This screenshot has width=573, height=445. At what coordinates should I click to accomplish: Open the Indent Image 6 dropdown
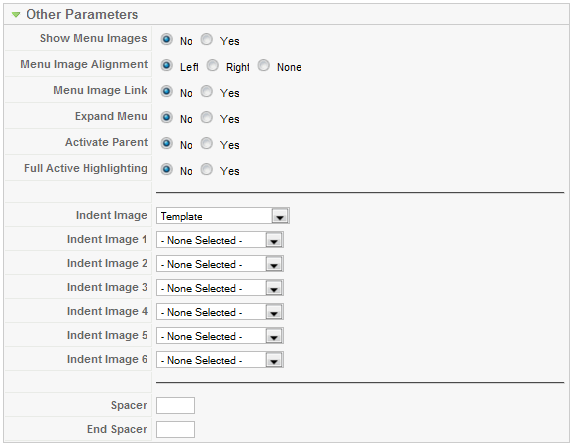pos(220,360)
